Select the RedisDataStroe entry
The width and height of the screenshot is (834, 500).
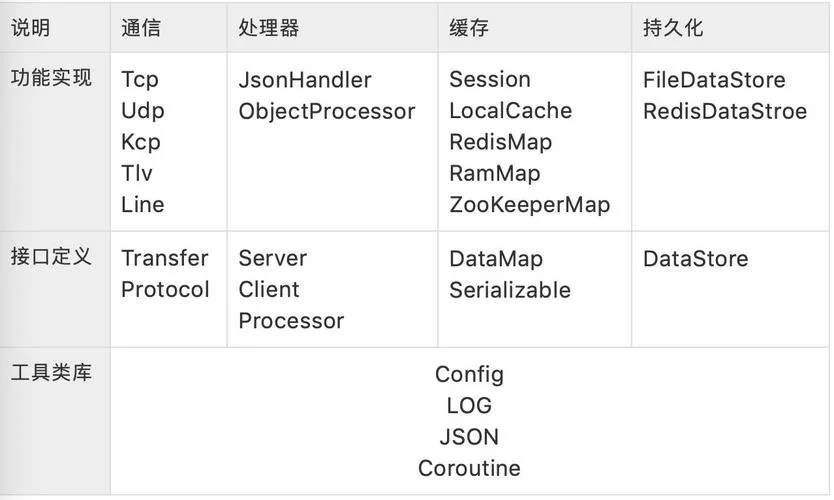pos(725,112)
